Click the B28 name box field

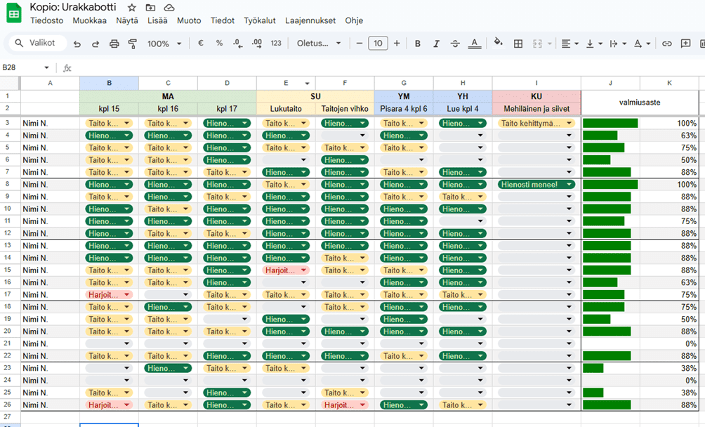(24, 67)
